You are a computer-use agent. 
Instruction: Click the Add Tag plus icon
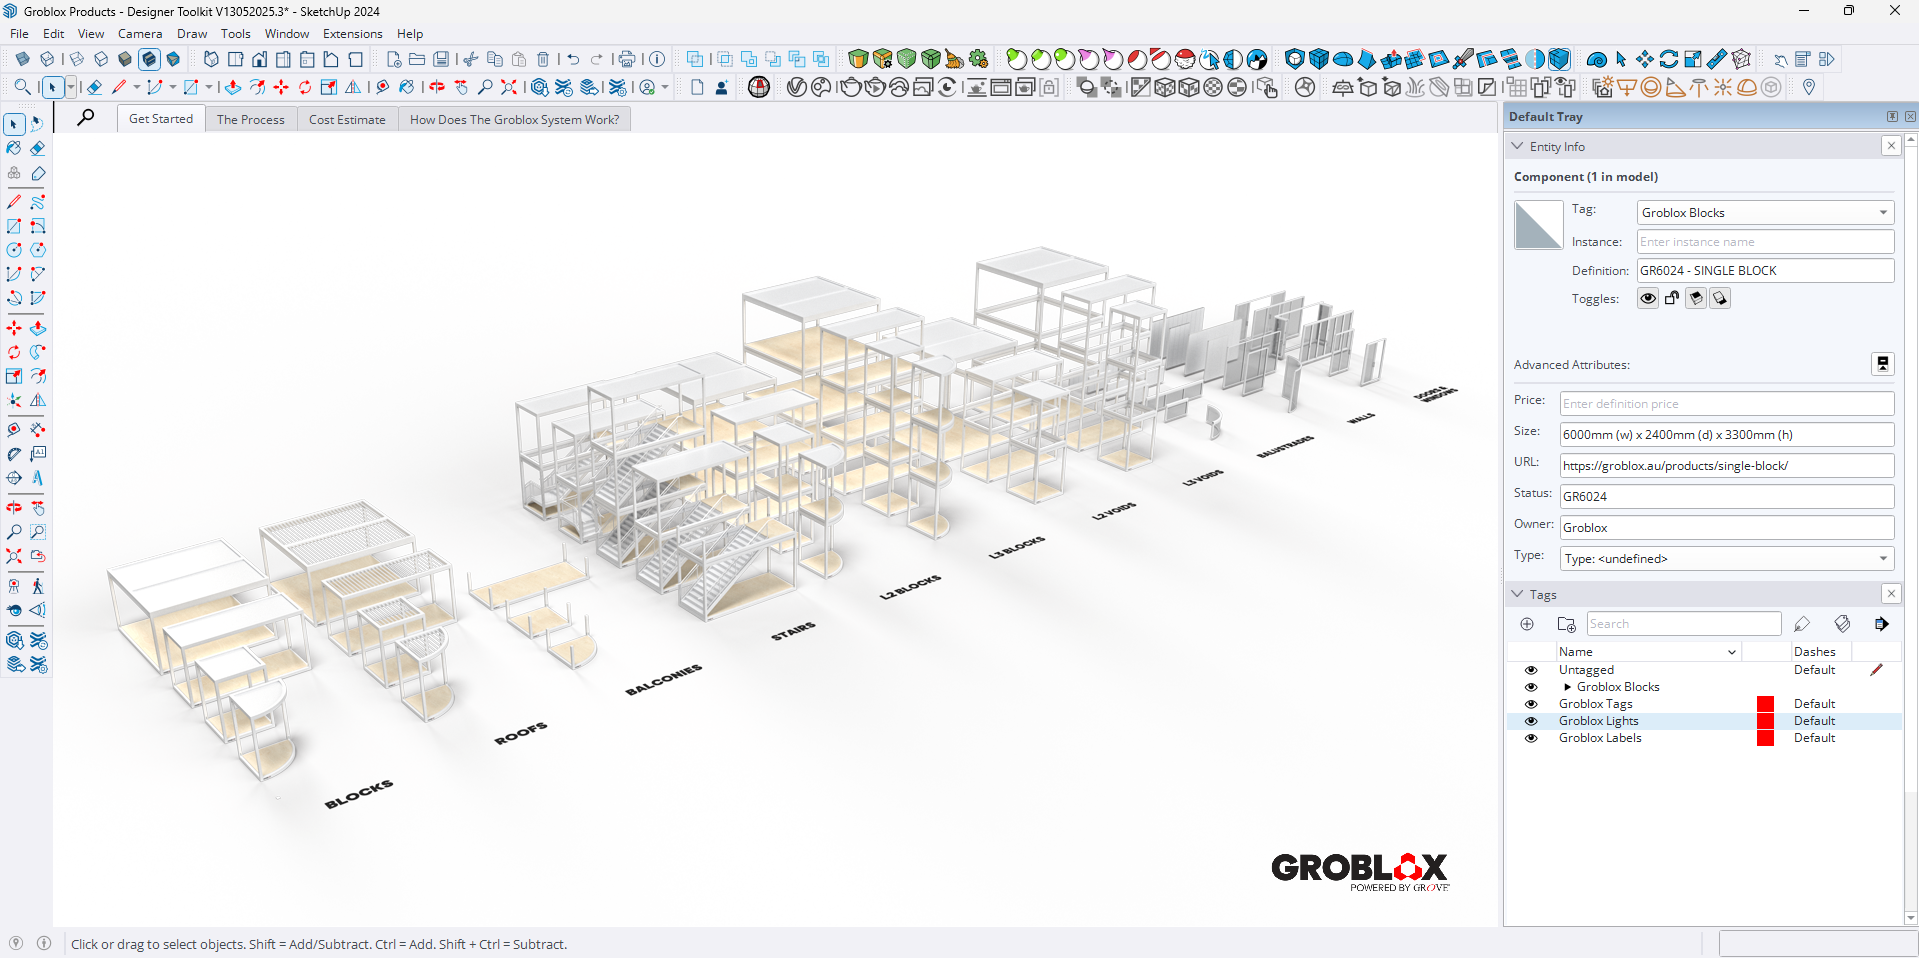(1527, 624)
